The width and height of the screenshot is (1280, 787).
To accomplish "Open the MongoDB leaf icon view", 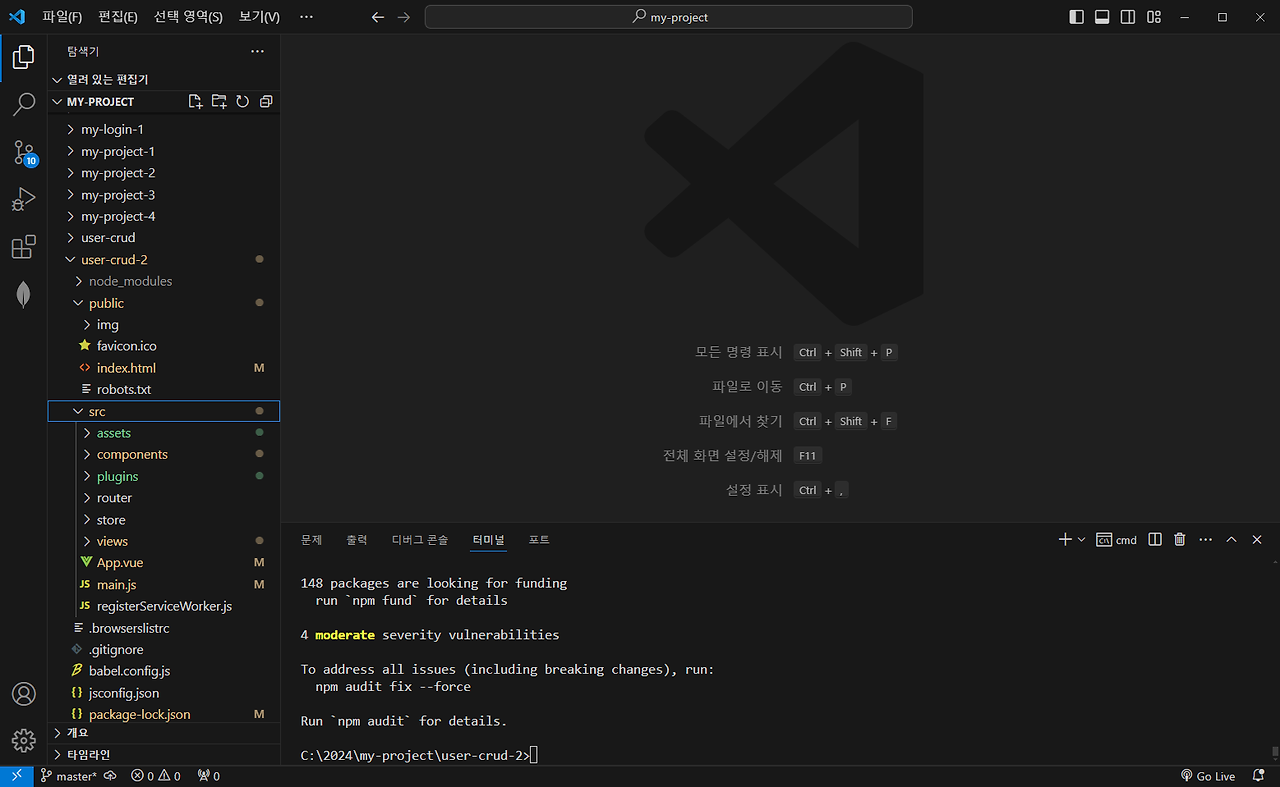I will (23, 294).
